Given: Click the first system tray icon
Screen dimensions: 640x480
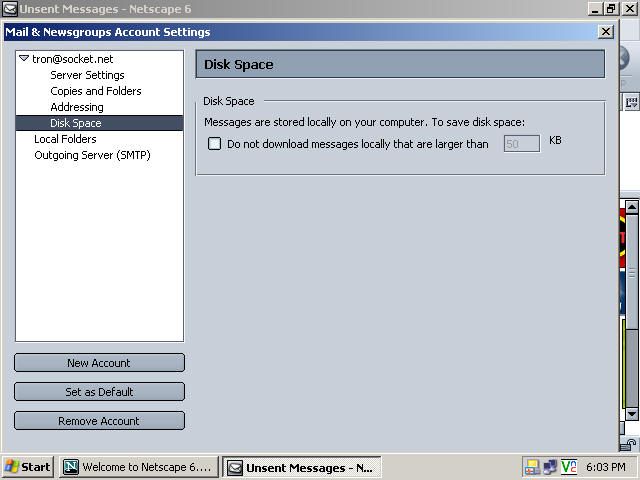Looking at the screenshot, I should (532, 467).
